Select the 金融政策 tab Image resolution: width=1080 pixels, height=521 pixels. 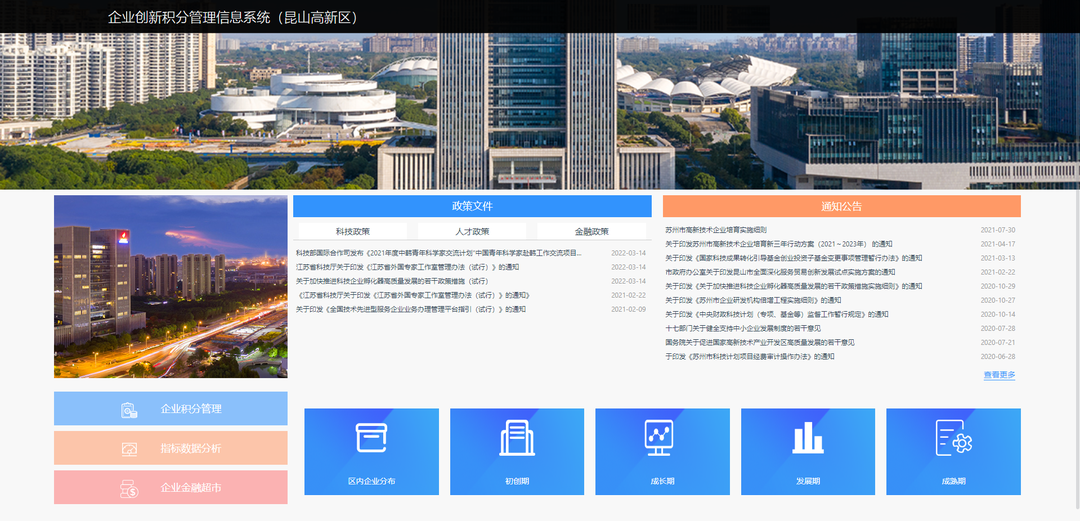591,231
